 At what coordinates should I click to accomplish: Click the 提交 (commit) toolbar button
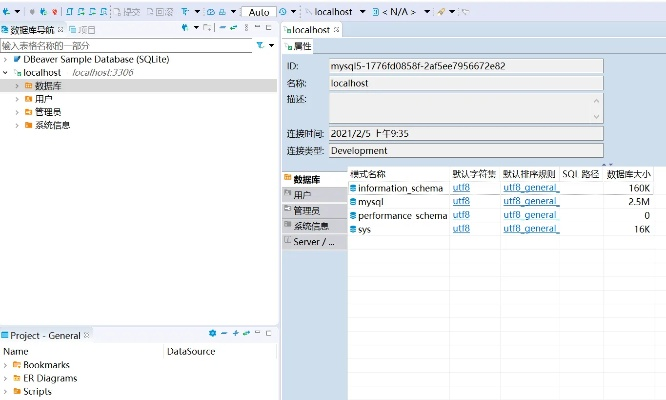[x=127, y=12]
